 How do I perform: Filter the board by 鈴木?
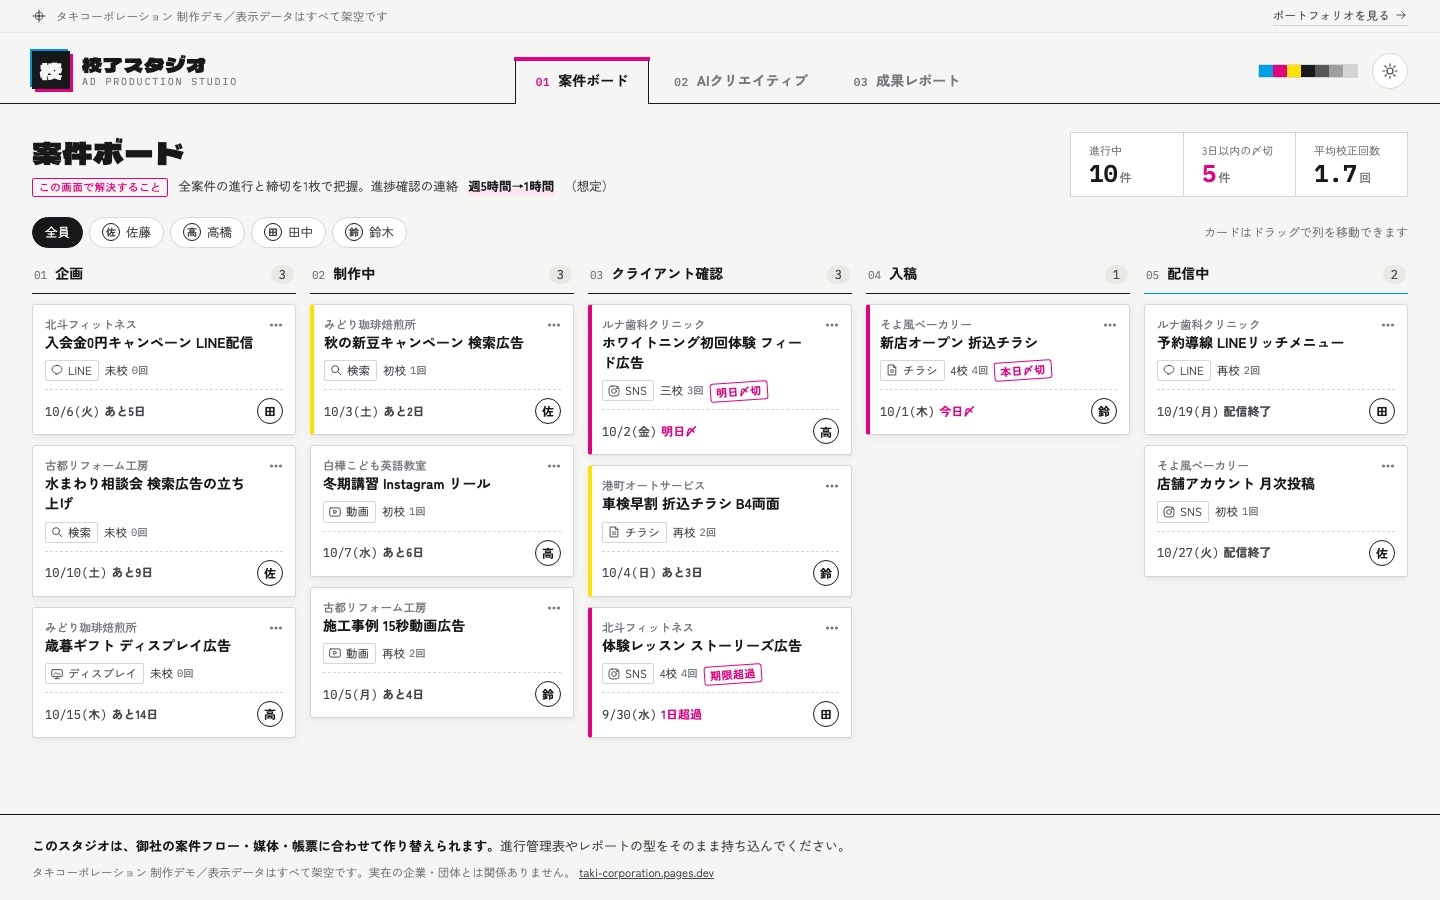tap(370, 233)
